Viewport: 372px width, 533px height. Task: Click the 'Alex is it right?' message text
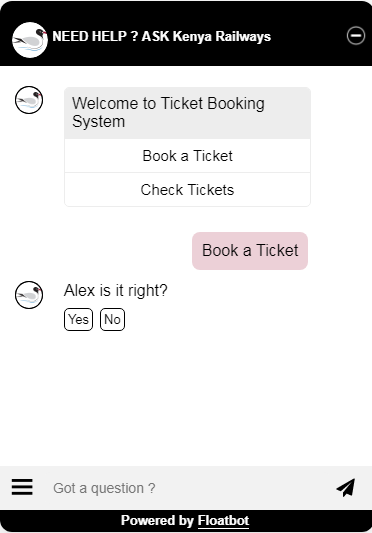(116, 291)
